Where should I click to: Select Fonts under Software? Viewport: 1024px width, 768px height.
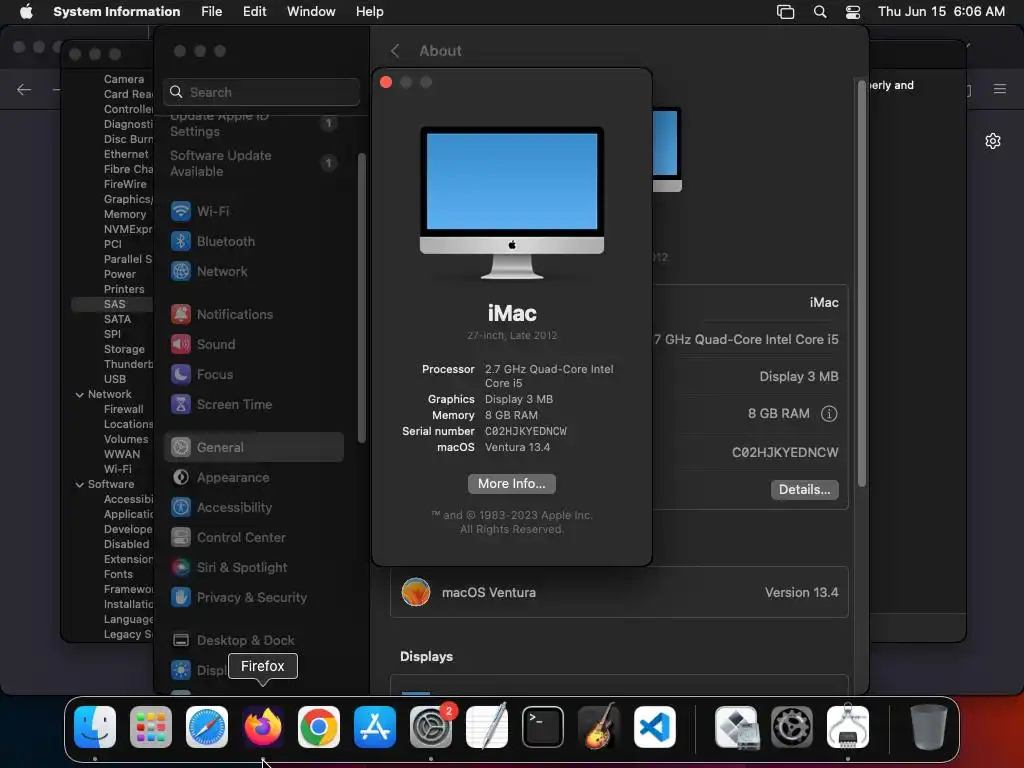click(x=118, y=575)
